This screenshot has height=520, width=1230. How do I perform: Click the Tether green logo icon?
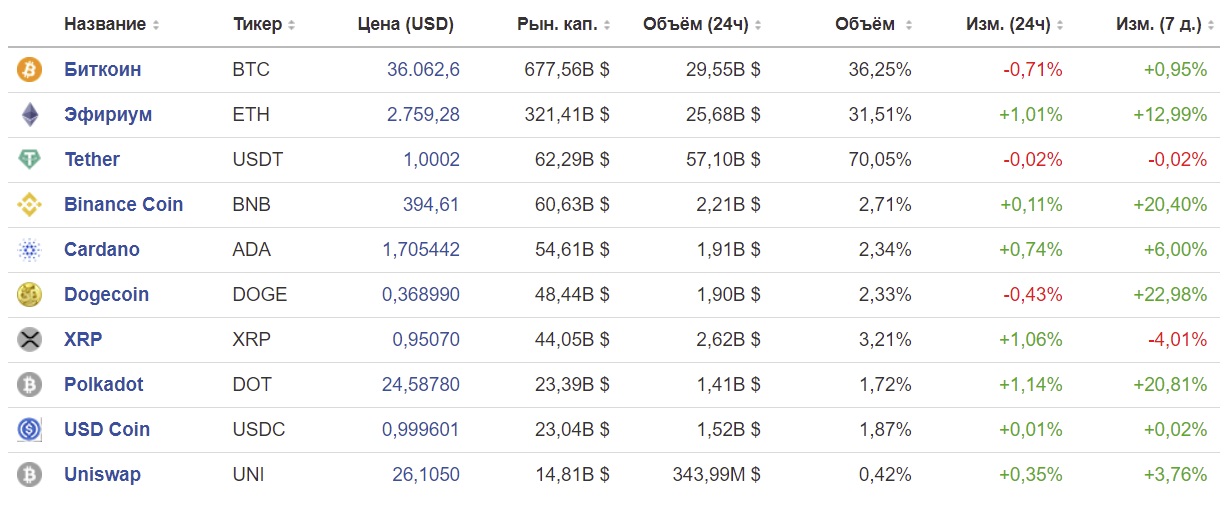[x=30, y=160]
